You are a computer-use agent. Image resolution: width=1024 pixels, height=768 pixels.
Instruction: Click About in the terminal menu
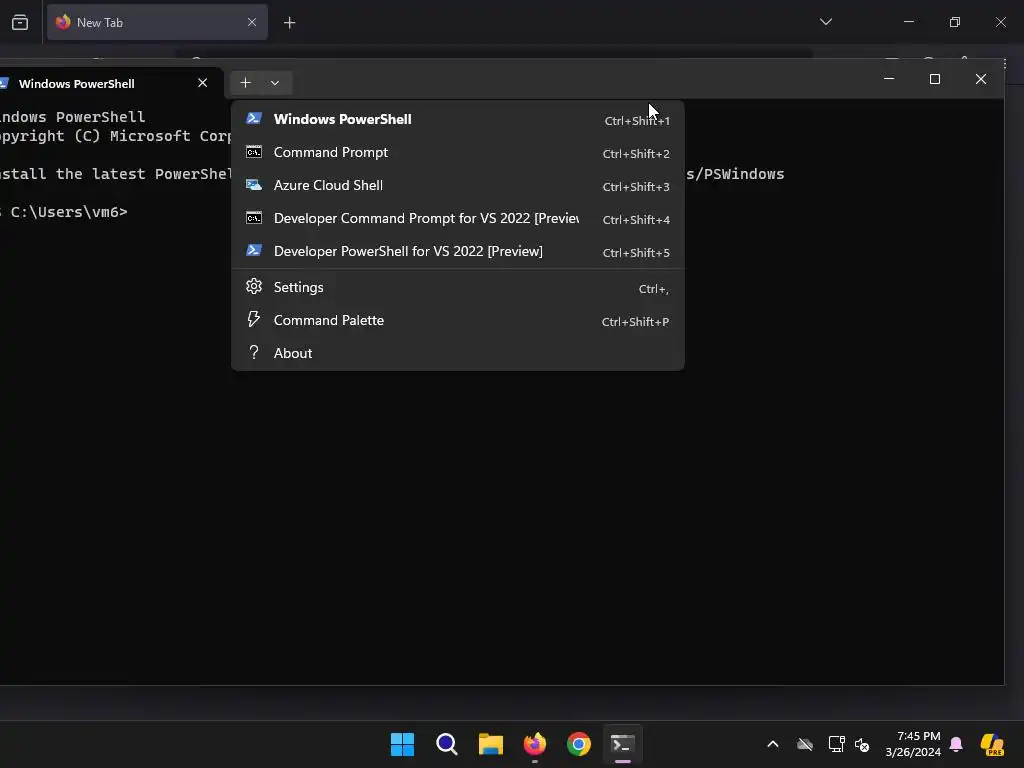[x=458, y=353]
